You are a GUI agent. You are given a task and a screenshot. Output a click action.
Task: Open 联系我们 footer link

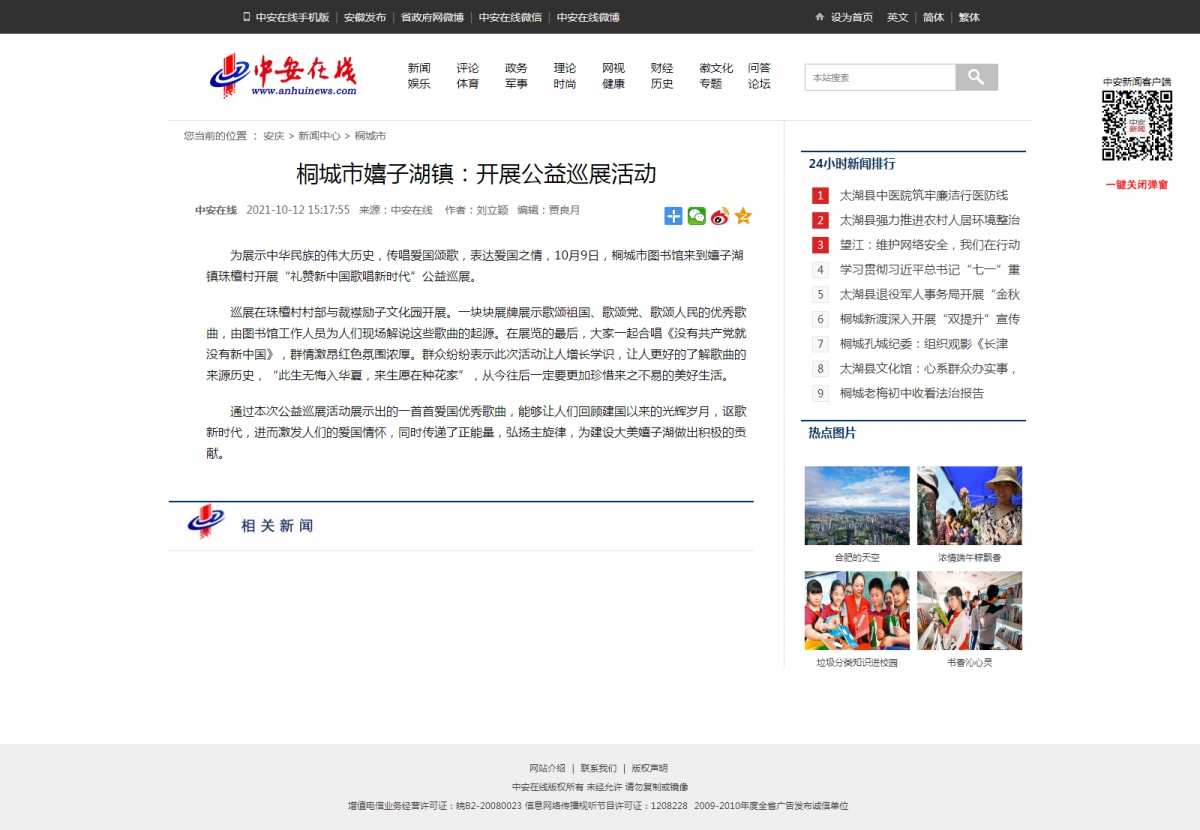coord(599,768)
